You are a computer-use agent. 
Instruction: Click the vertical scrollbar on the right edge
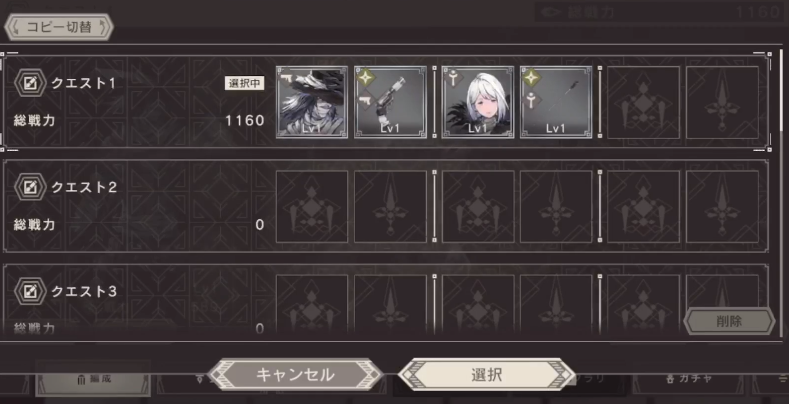click(x=781, y=191)
